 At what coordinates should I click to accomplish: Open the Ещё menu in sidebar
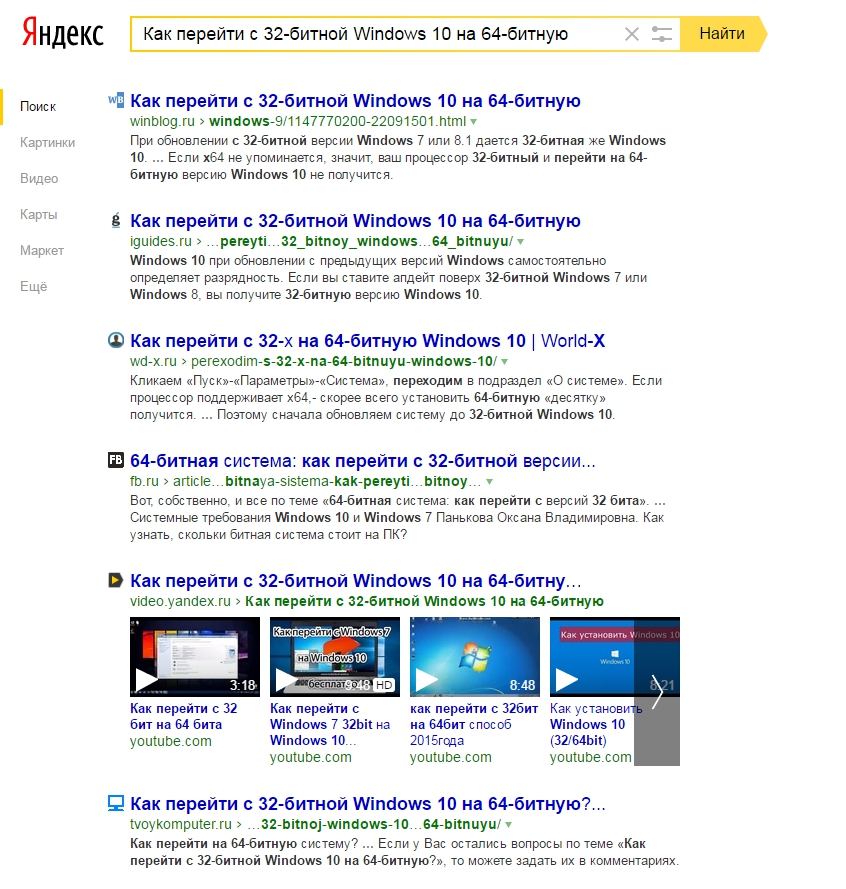pos(33,286)
